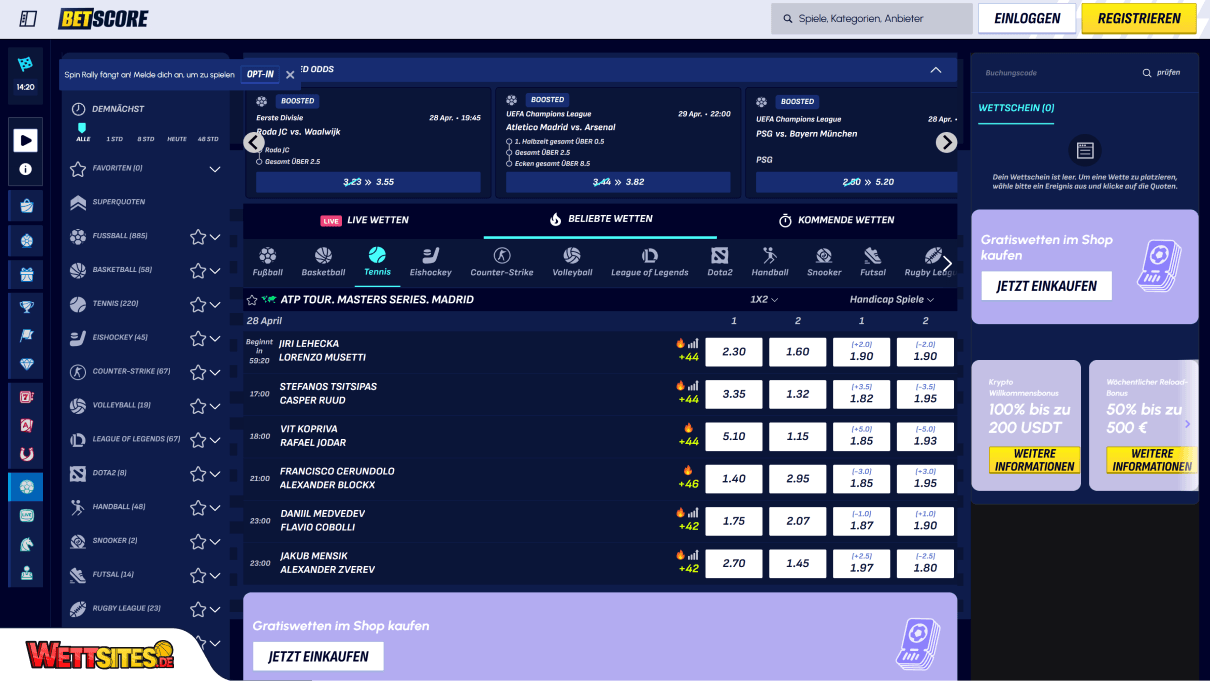Expand Tennis (220) chevron in sidebar
The width and height of the screenshot is (1210, 681).
[215, 305]
